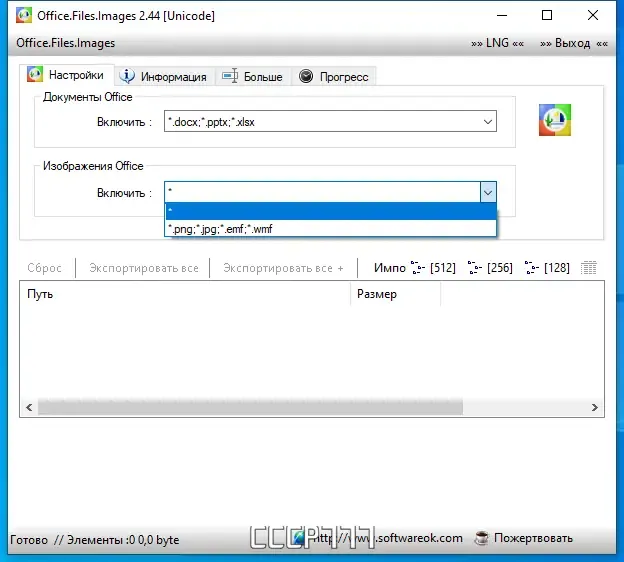Viewport: 624px width, 562px height.
Task: Click the Настройки tab icon
Action: tap(35, 74)
